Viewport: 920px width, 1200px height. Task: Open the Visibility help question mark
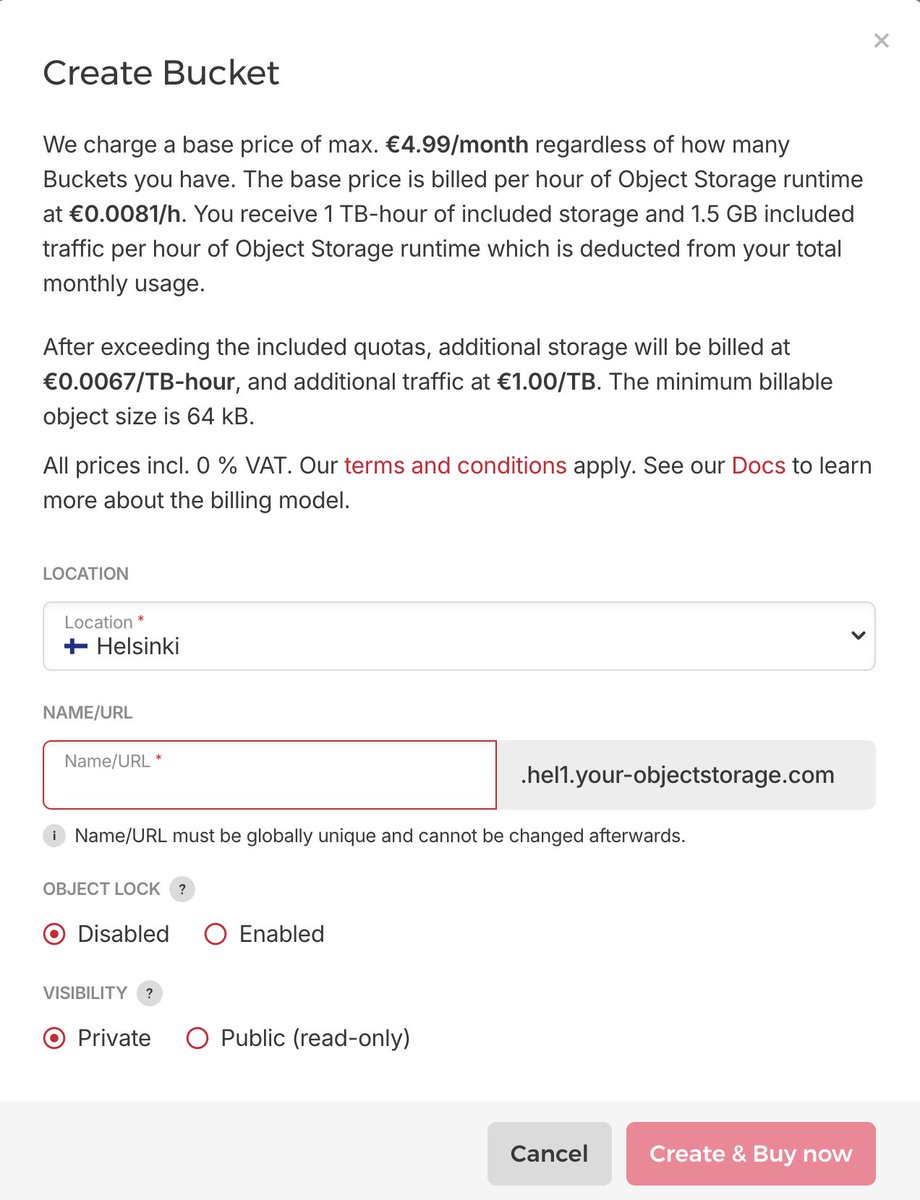click(149, 993)
